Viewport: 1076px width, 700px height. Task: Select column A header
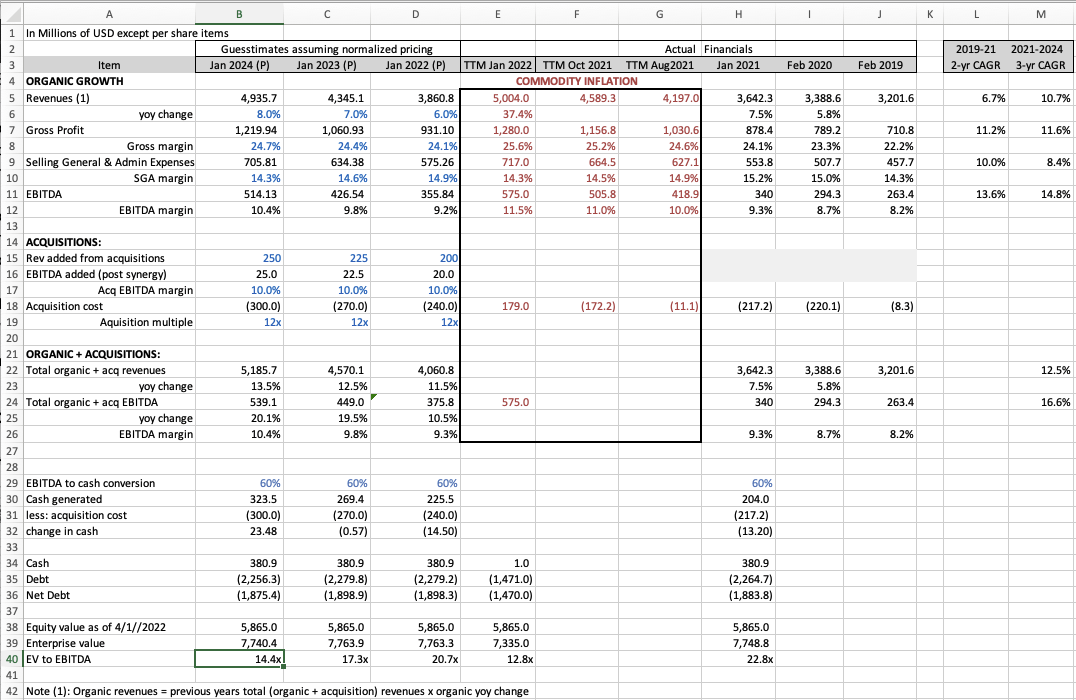point(109,14)
